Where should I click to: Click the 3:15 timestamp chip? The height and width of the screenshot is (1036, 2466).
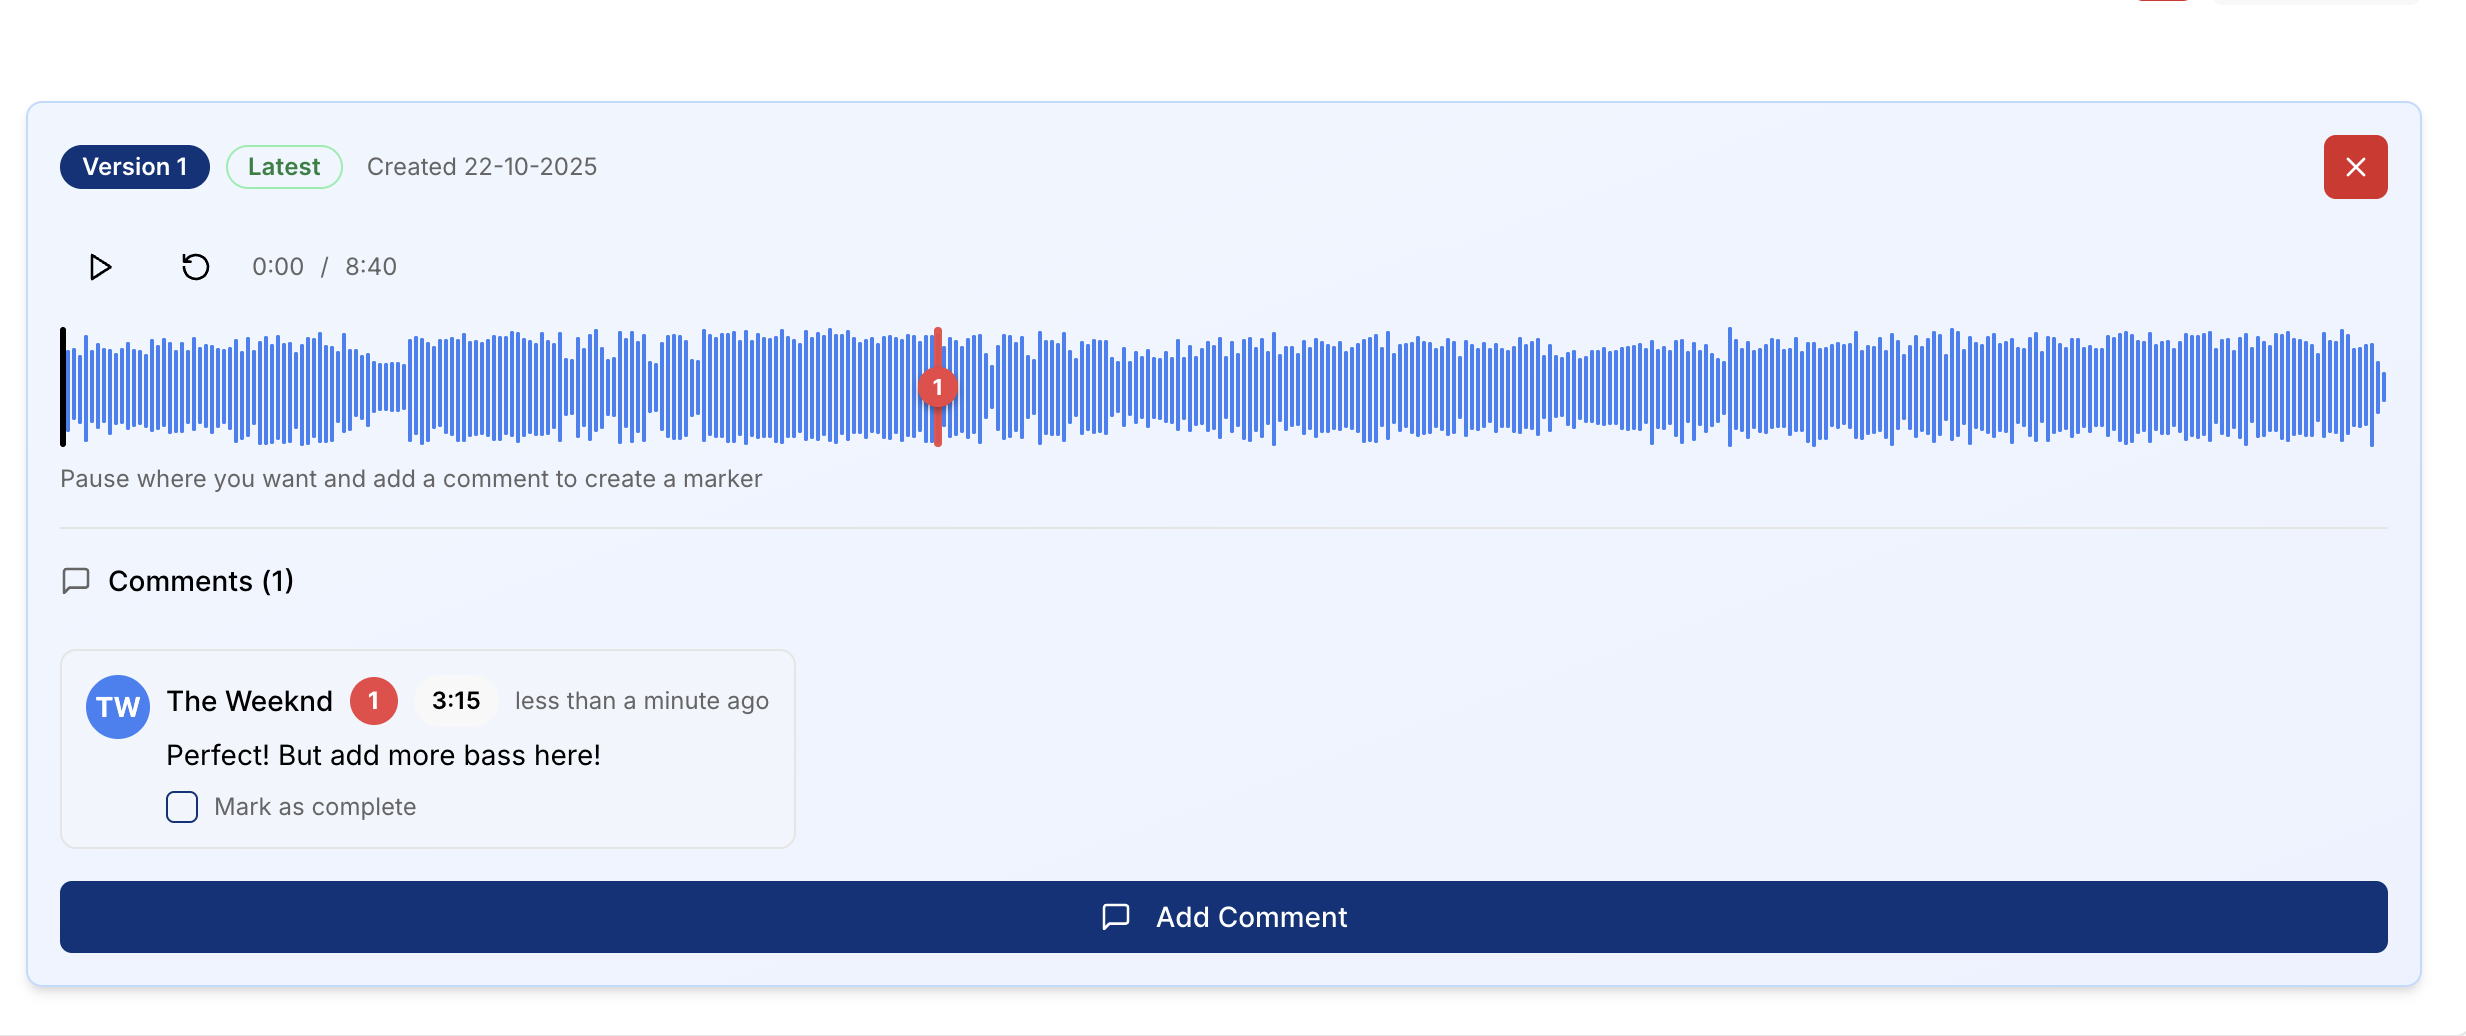point(455,700)
